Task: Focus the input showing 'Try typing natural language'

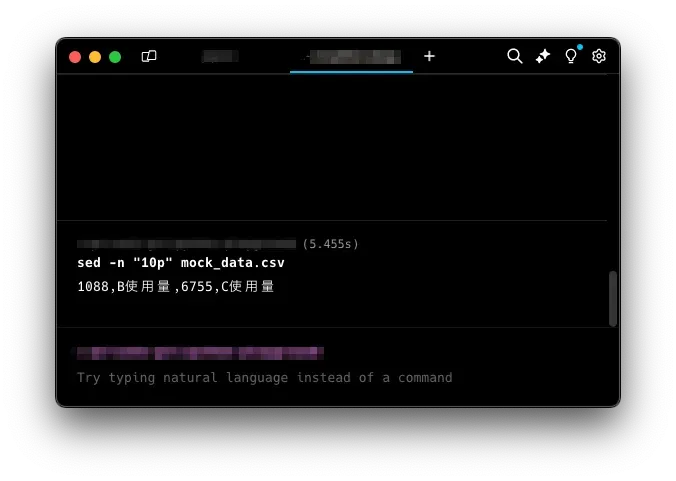Action: pos(264,378)
